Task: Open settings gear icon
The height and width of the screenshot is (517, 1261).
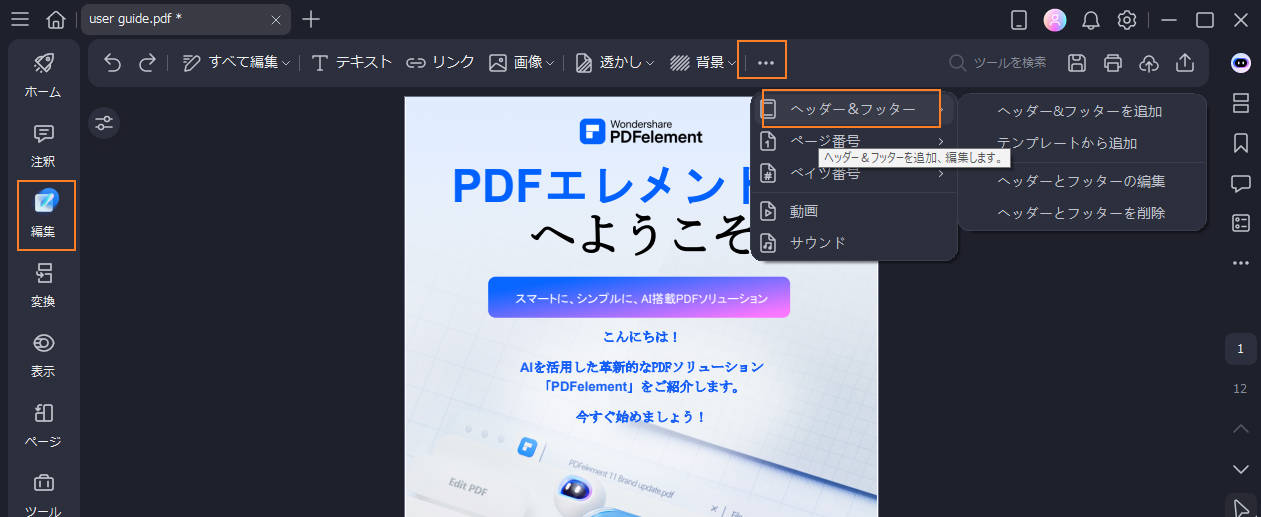Action: pos(1127,20)
